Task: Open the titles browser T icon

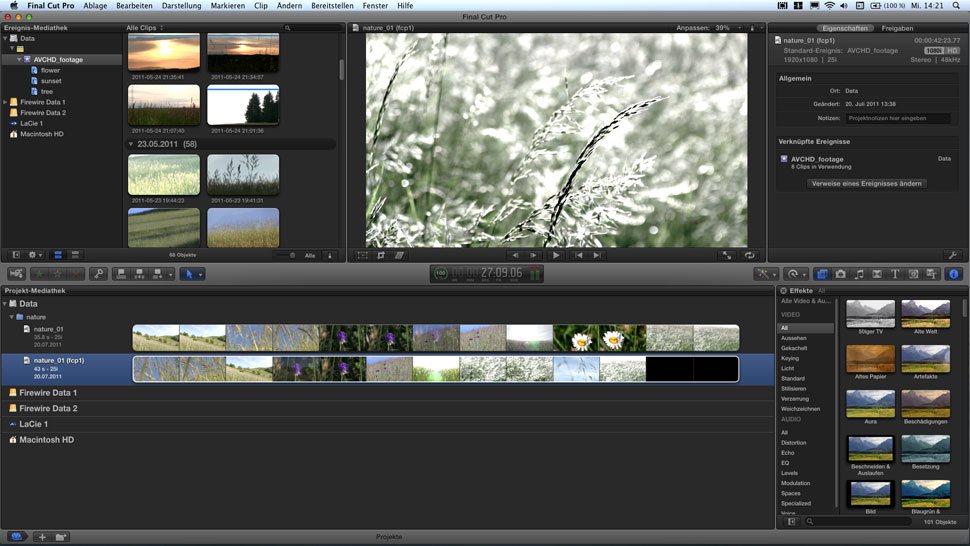Action: (895, 274)
